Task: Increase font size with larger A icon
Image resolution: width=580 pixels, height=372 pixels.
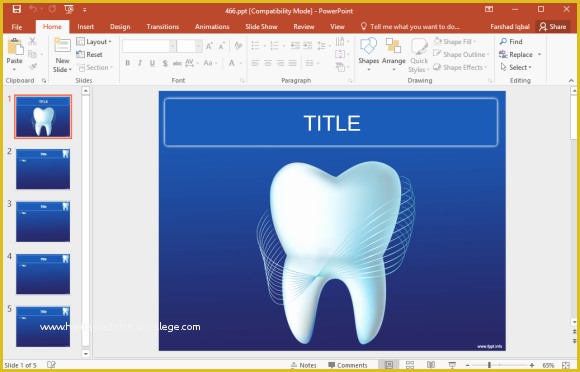Action: (209, 46)
